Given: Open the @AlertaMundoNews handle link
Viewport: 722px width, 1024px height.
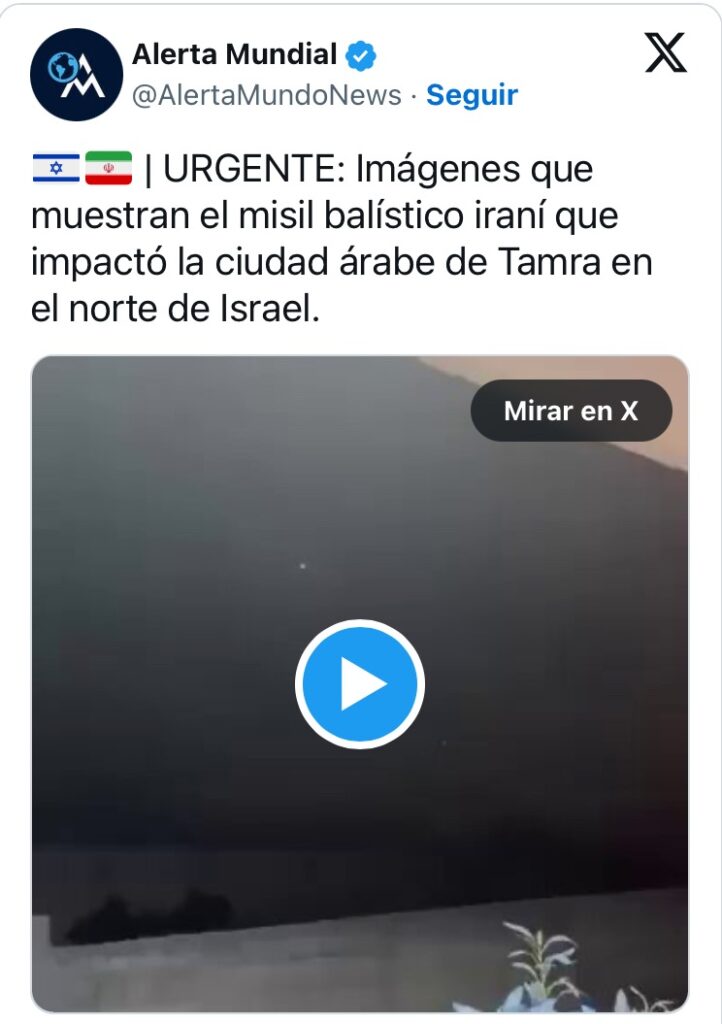Looking at the screenshot, I should 267,95.
